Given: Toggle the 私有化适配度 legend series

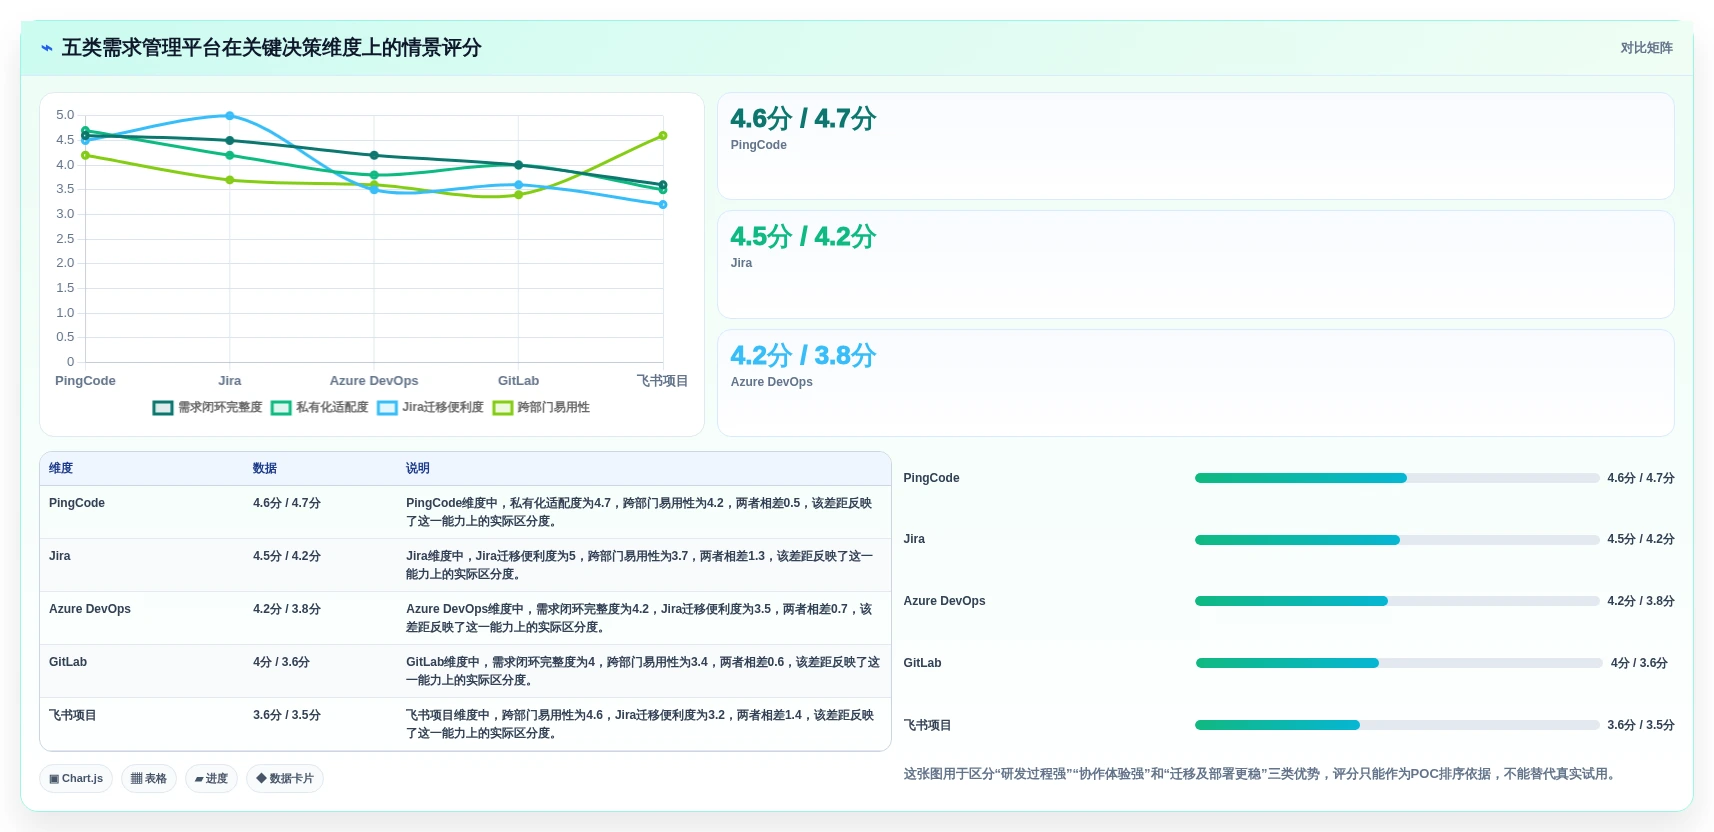Looking at the screenshot, I should point(319,407).
